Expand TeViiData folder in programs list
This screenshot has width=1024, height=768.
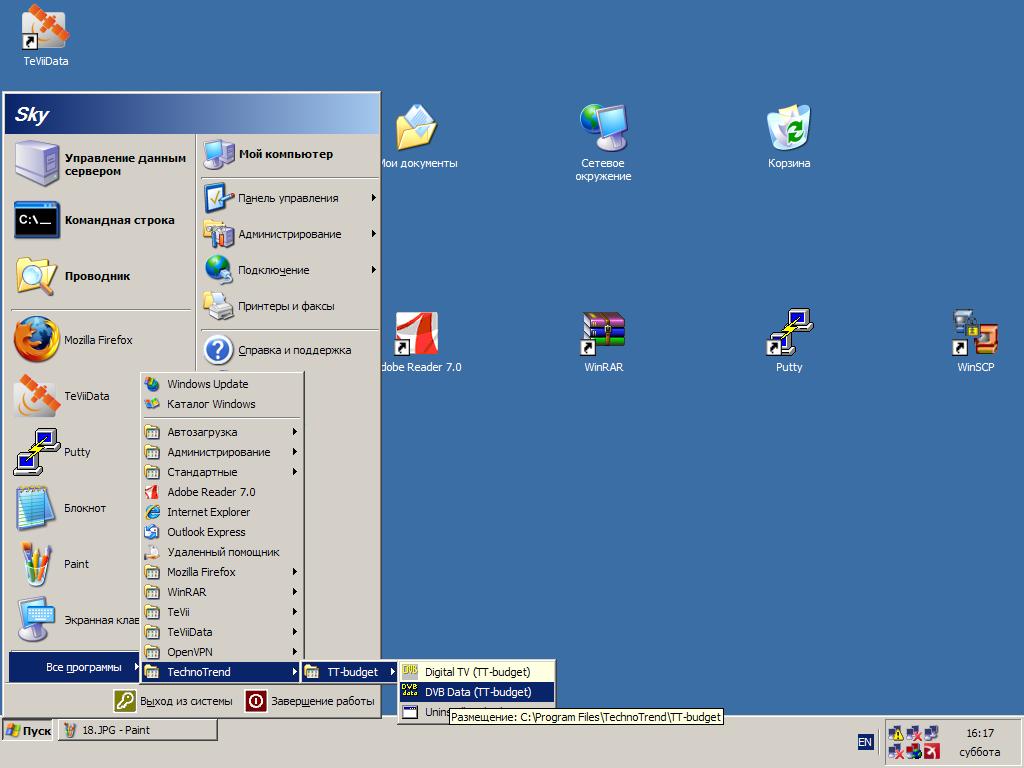(222, 632)
